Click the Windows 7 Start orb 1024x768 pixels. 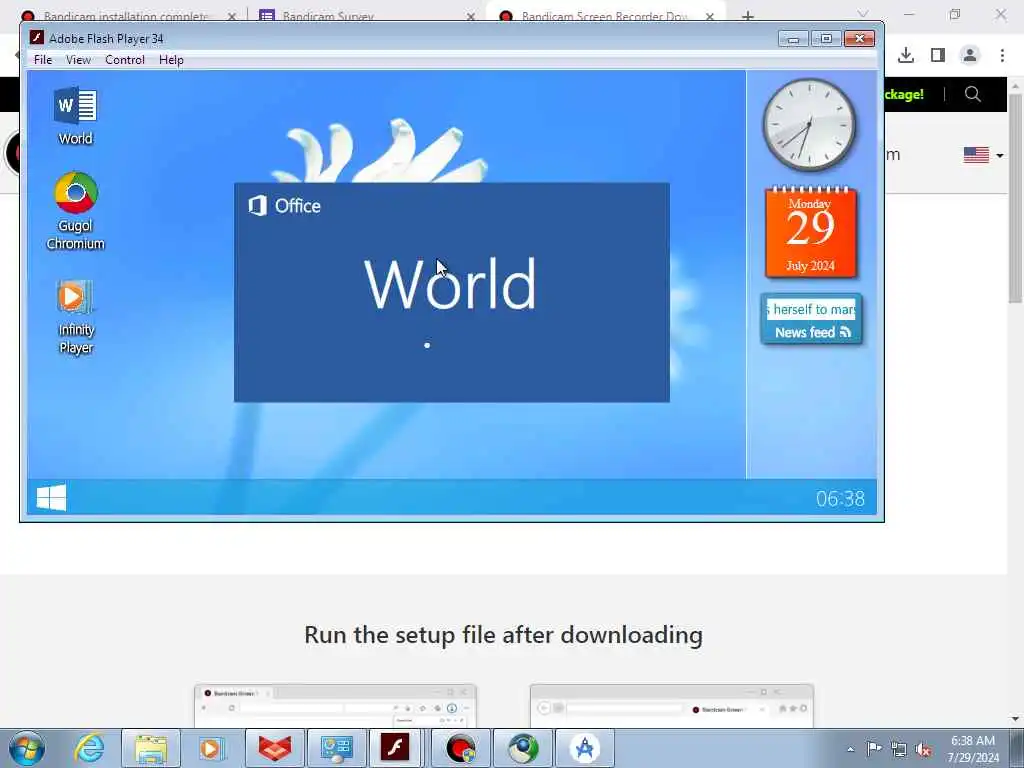[27, 748]
